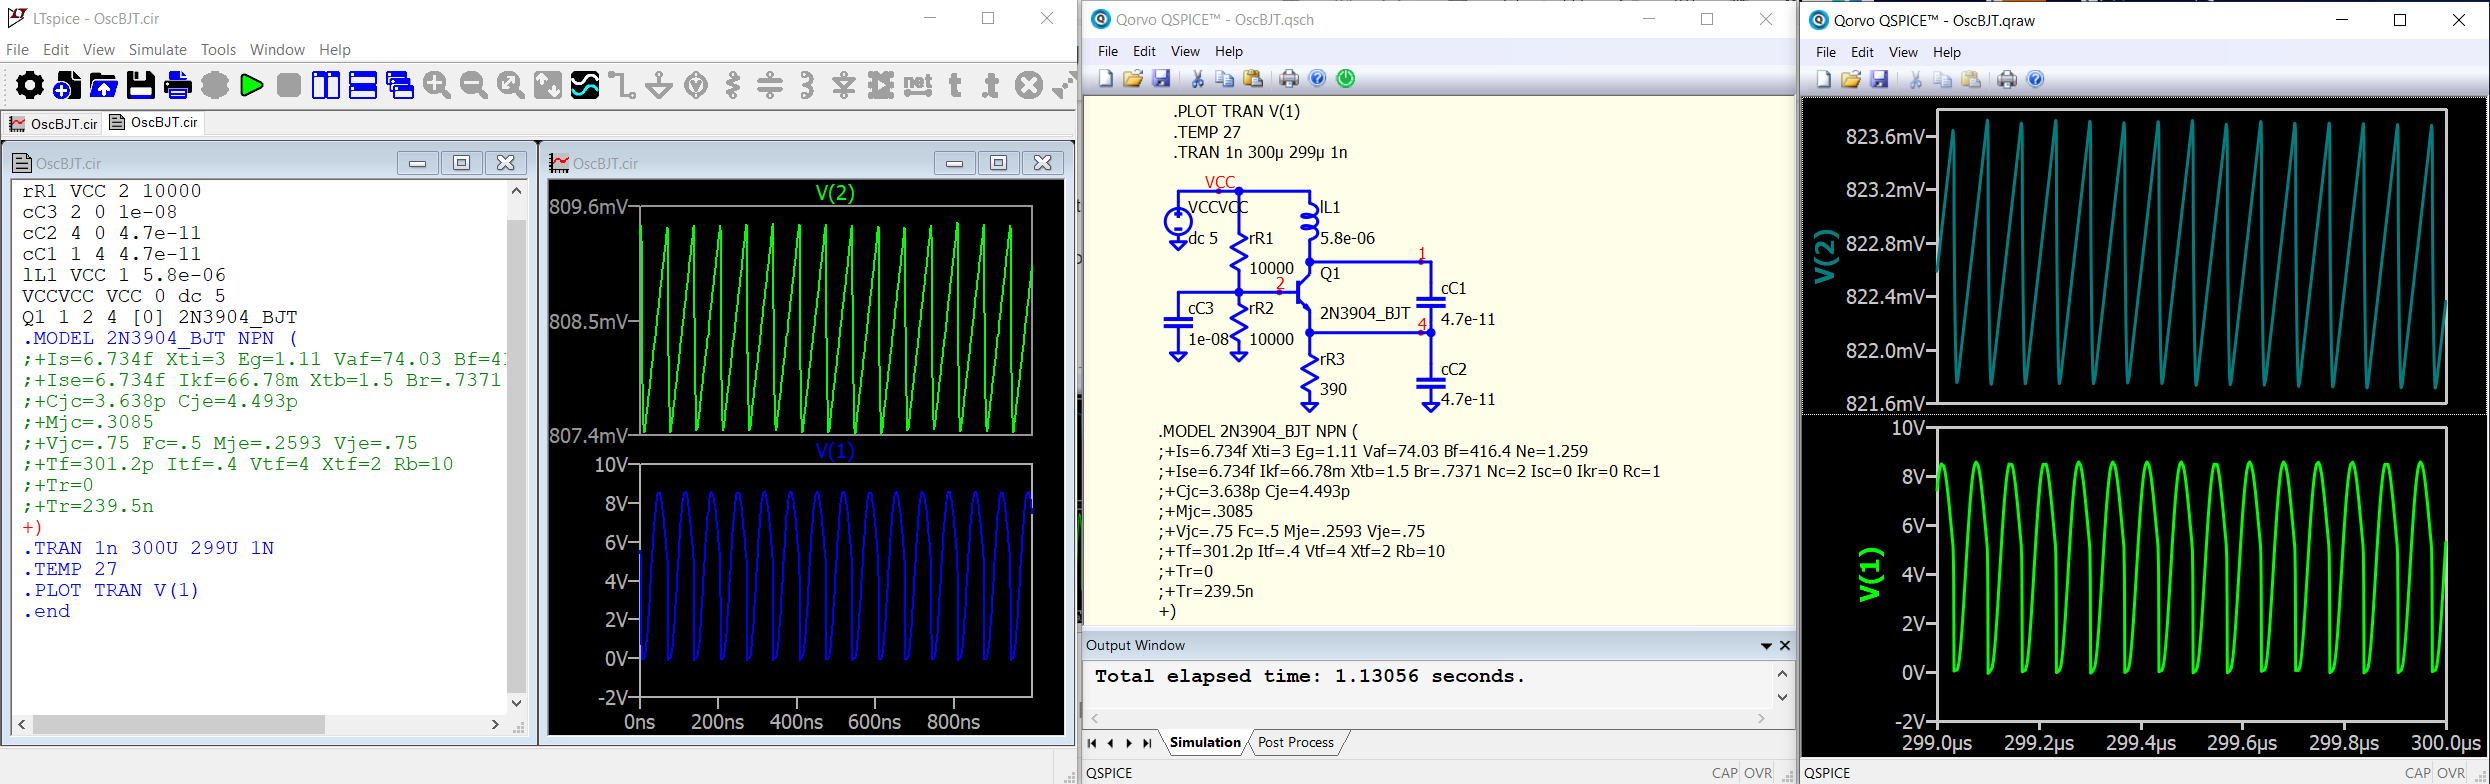This screenshot has width=2490, height=784.
Task: Save file with LTspice floppy disk icon
Action: coord(141,86)
